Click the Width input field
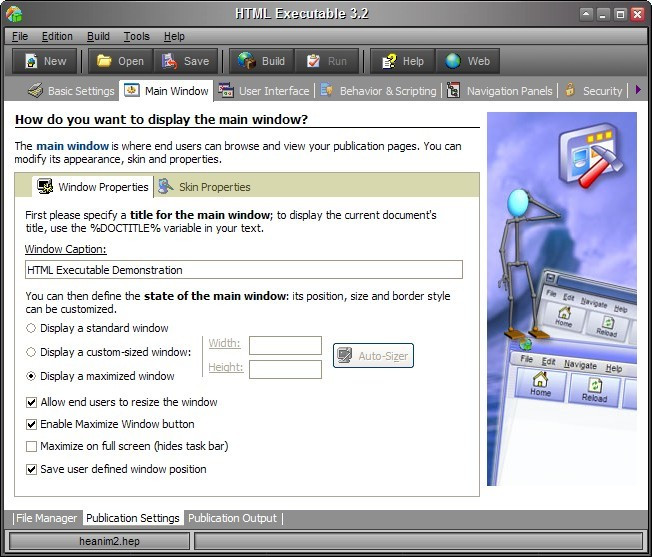 click(285, 345)
